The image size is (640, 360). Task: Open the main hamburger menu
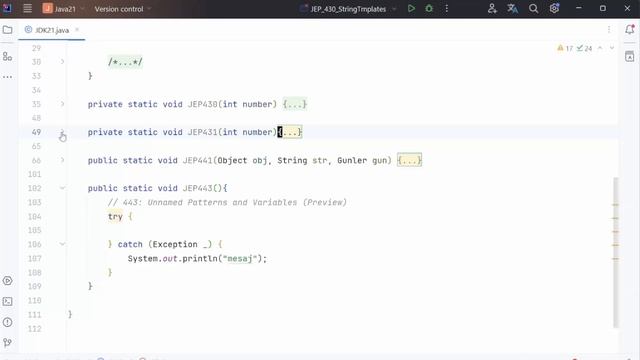click(27, 8)
